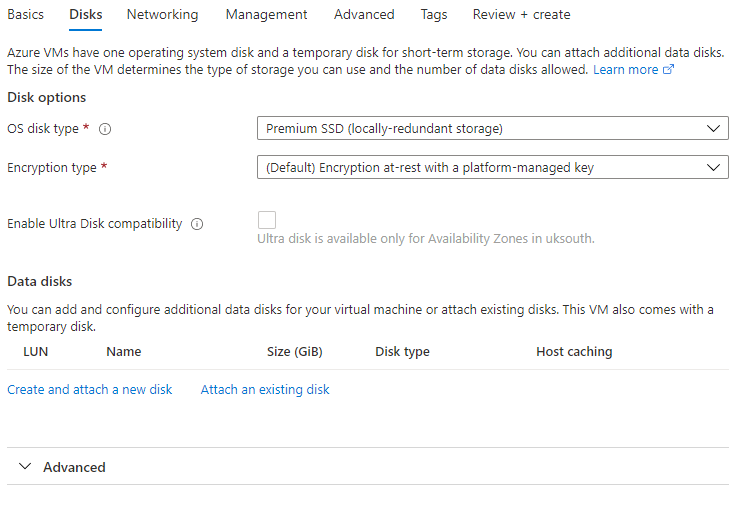Click the info icon beside Enable Ultra Disk compatibility
The image size is (743, 520).
(197, 224)
